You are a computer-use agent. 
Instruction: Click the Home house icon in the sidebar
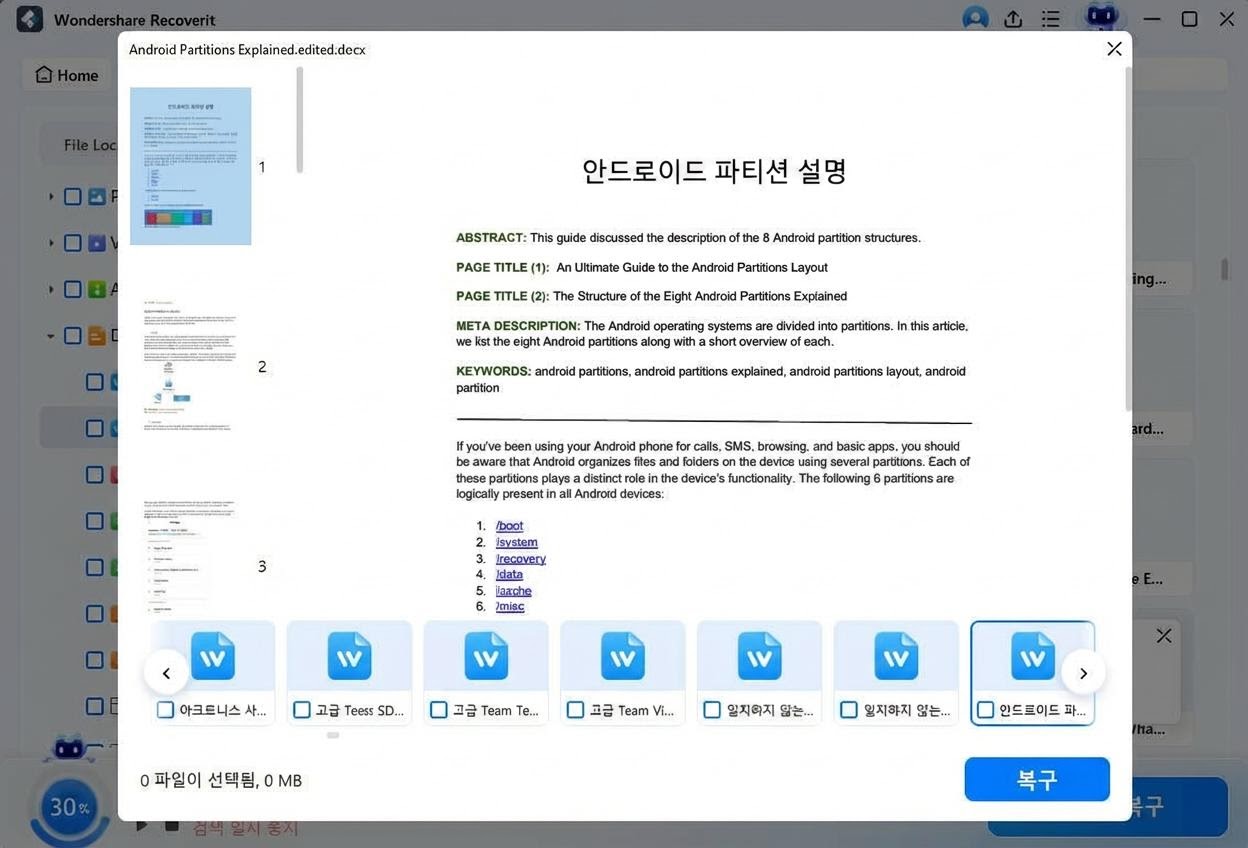pos(43,74)
